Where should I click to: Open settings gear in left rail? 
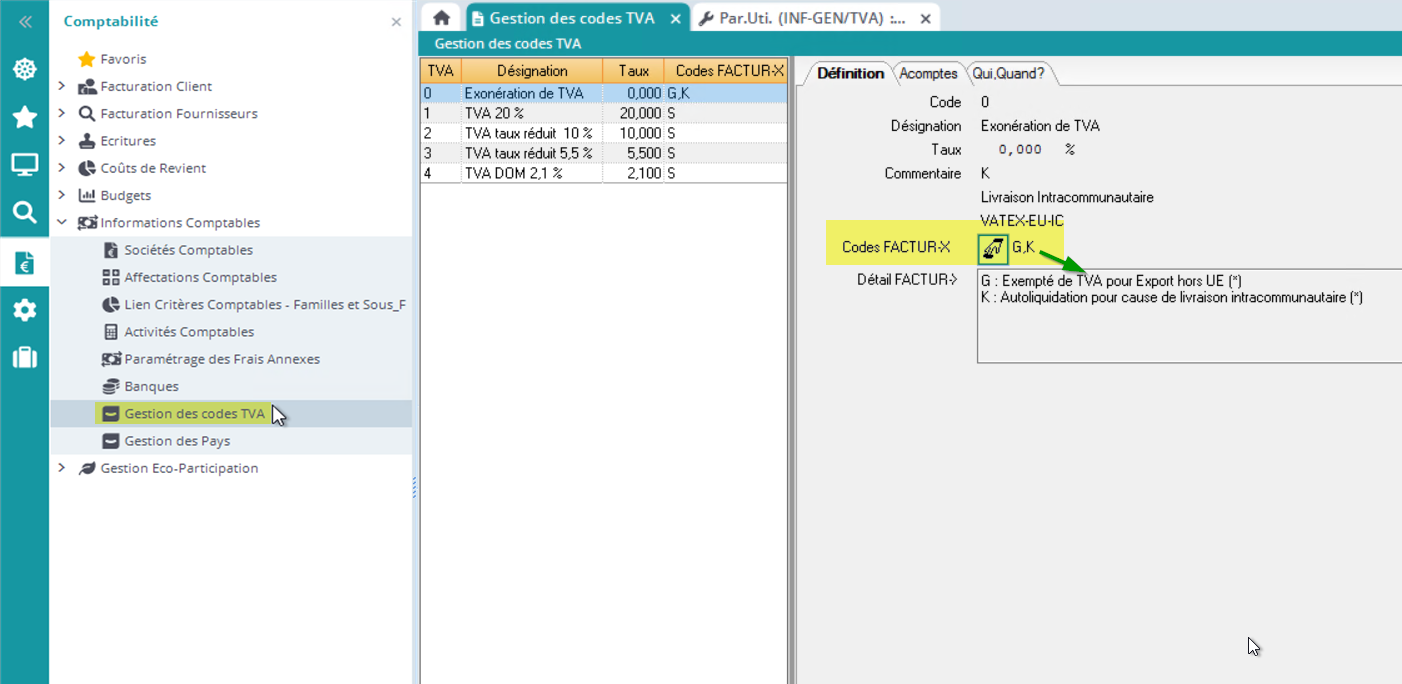(x=25, y=310)
